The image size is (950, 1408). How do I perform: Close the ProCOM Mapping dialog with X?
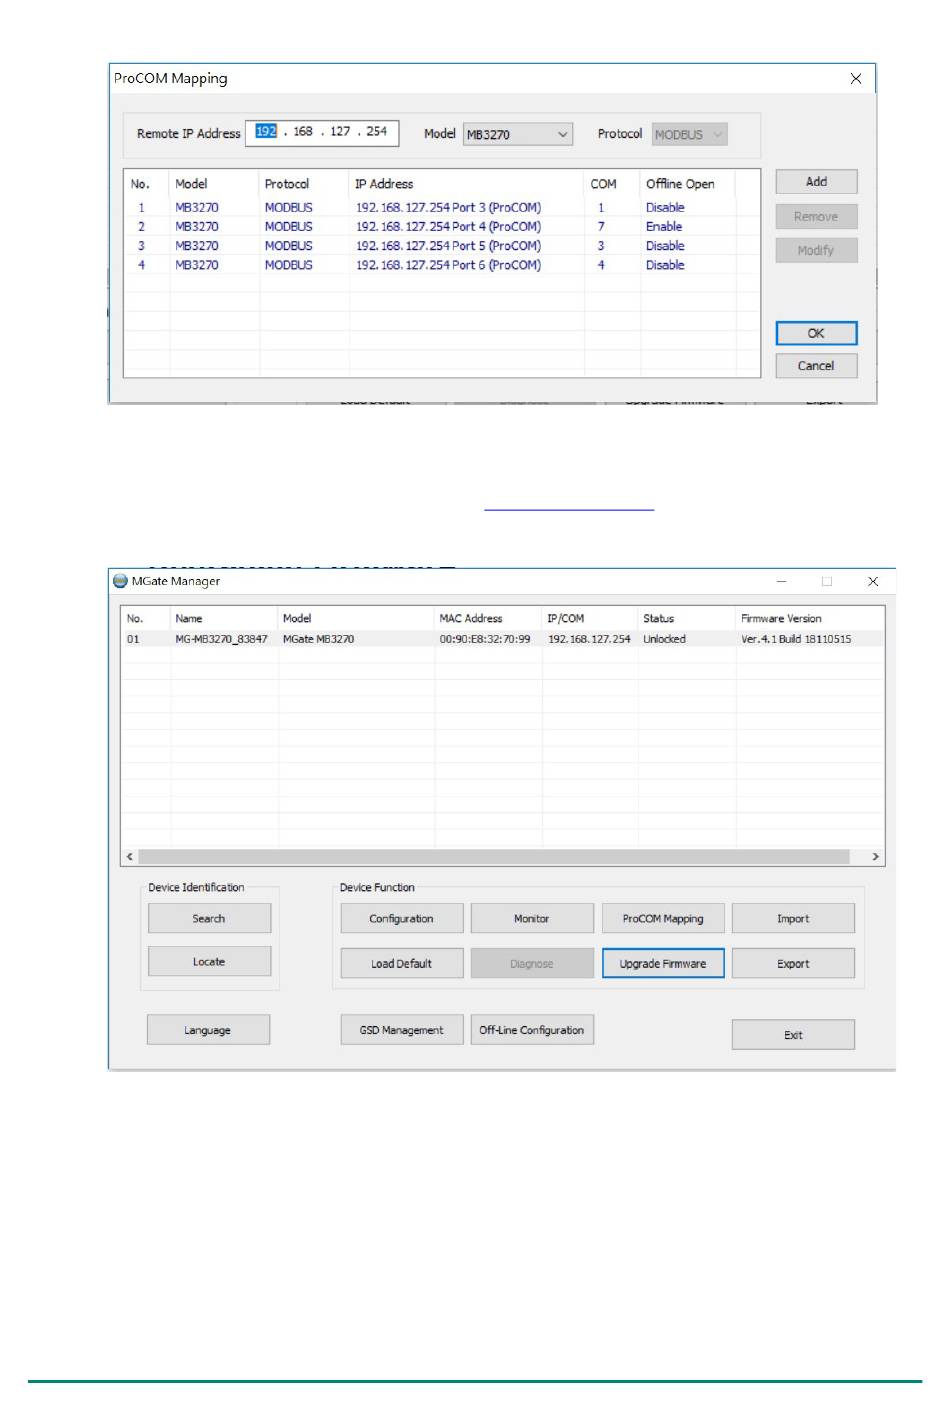pyautogui.click(x=856, y=79)
